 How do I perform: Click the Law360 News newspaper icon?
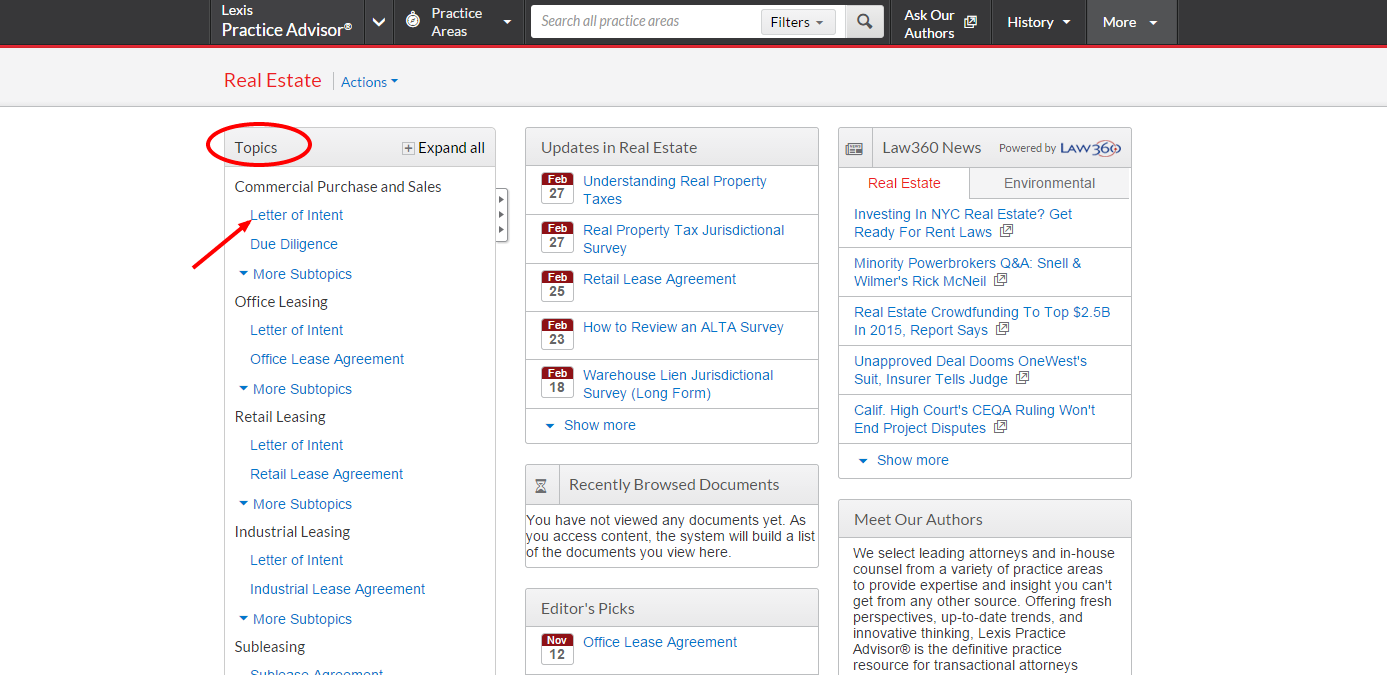(854, 148)
